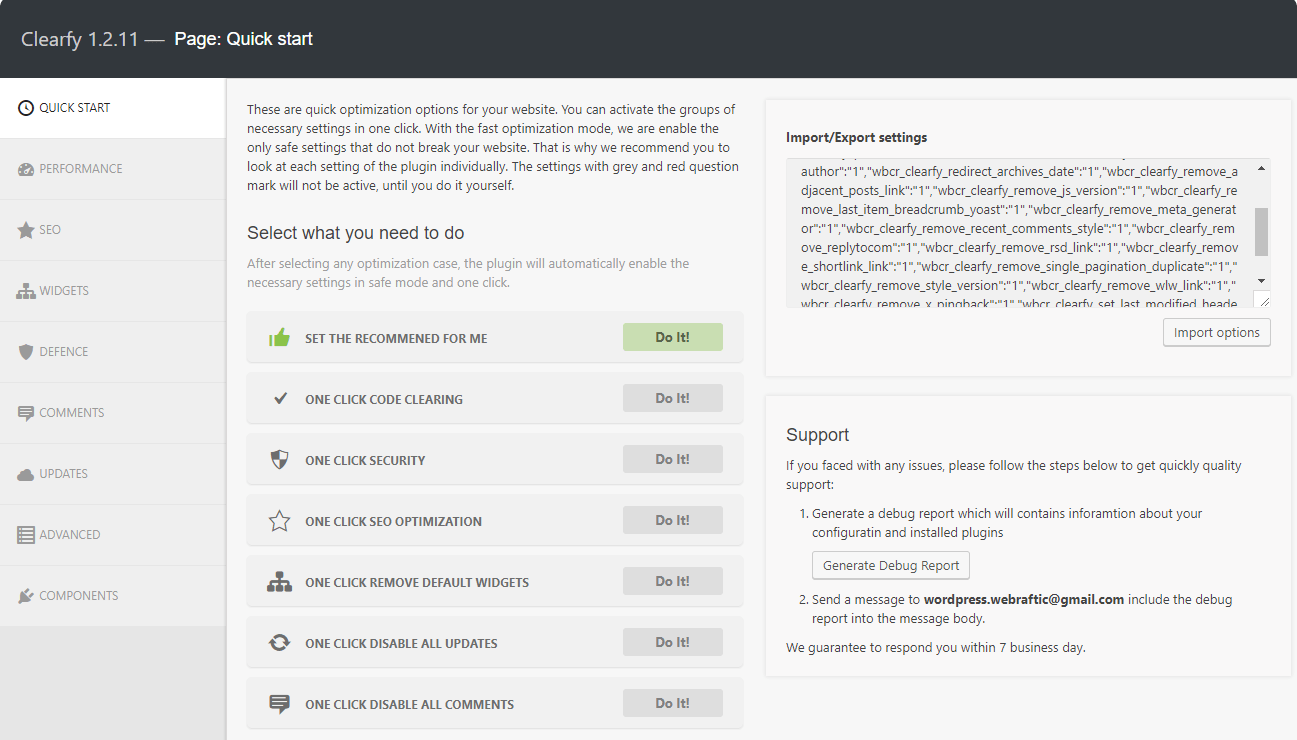The height and width of the screenshot is (740, 1297).
Task: Click Do It! for Set the recommended
Action: click(673, 337)
